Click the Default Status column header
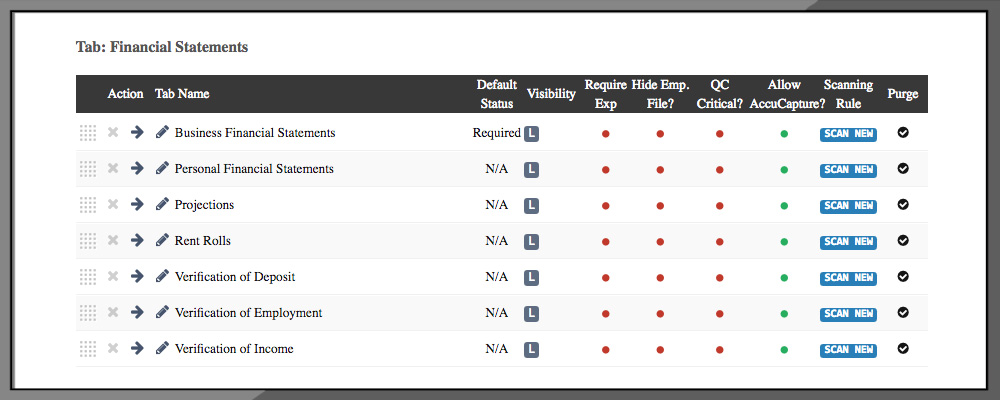1000x400 pixels. [496, 94]
